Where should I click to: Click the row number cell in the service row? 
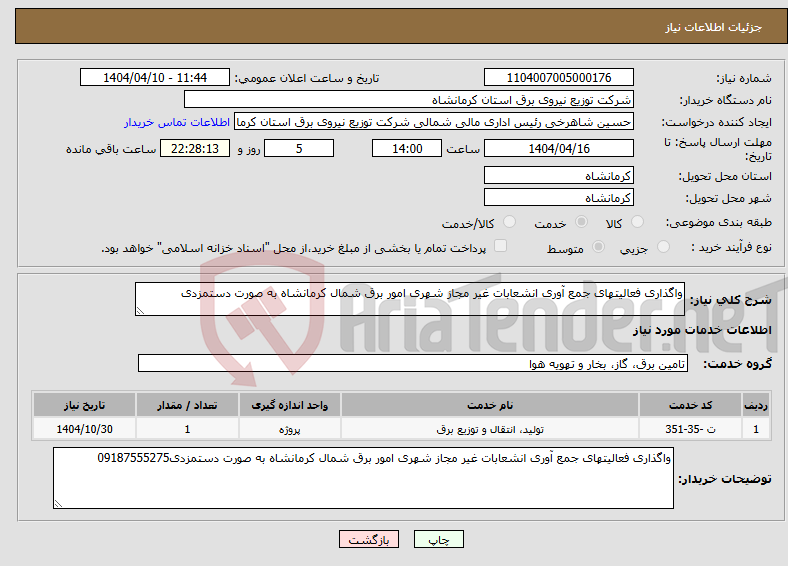coord(756,429)
